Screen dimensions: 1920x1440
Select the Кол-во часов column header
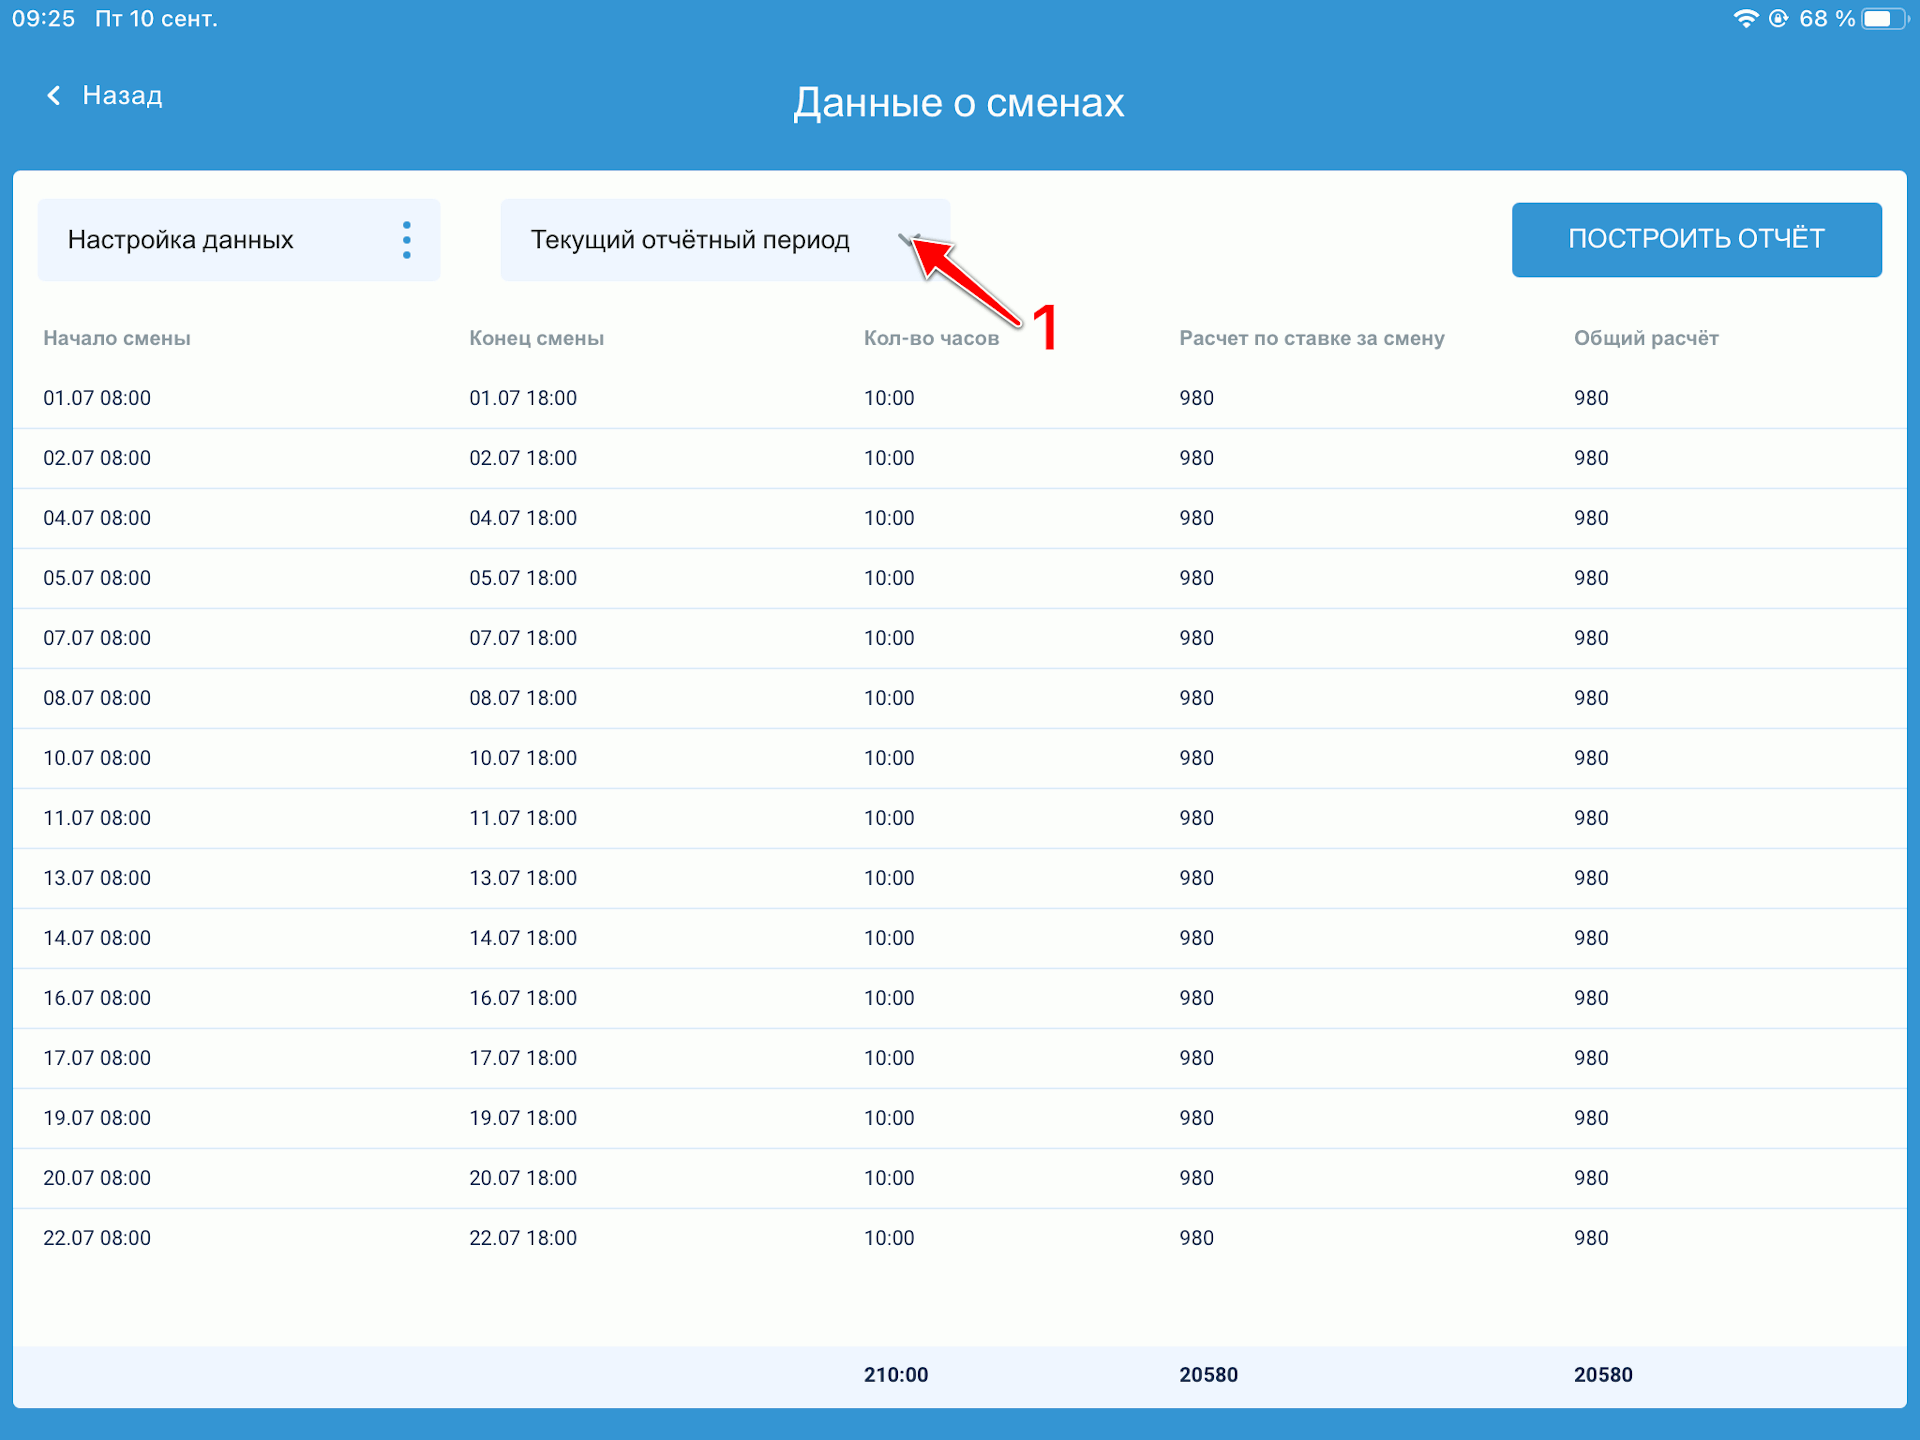(931, 338)
